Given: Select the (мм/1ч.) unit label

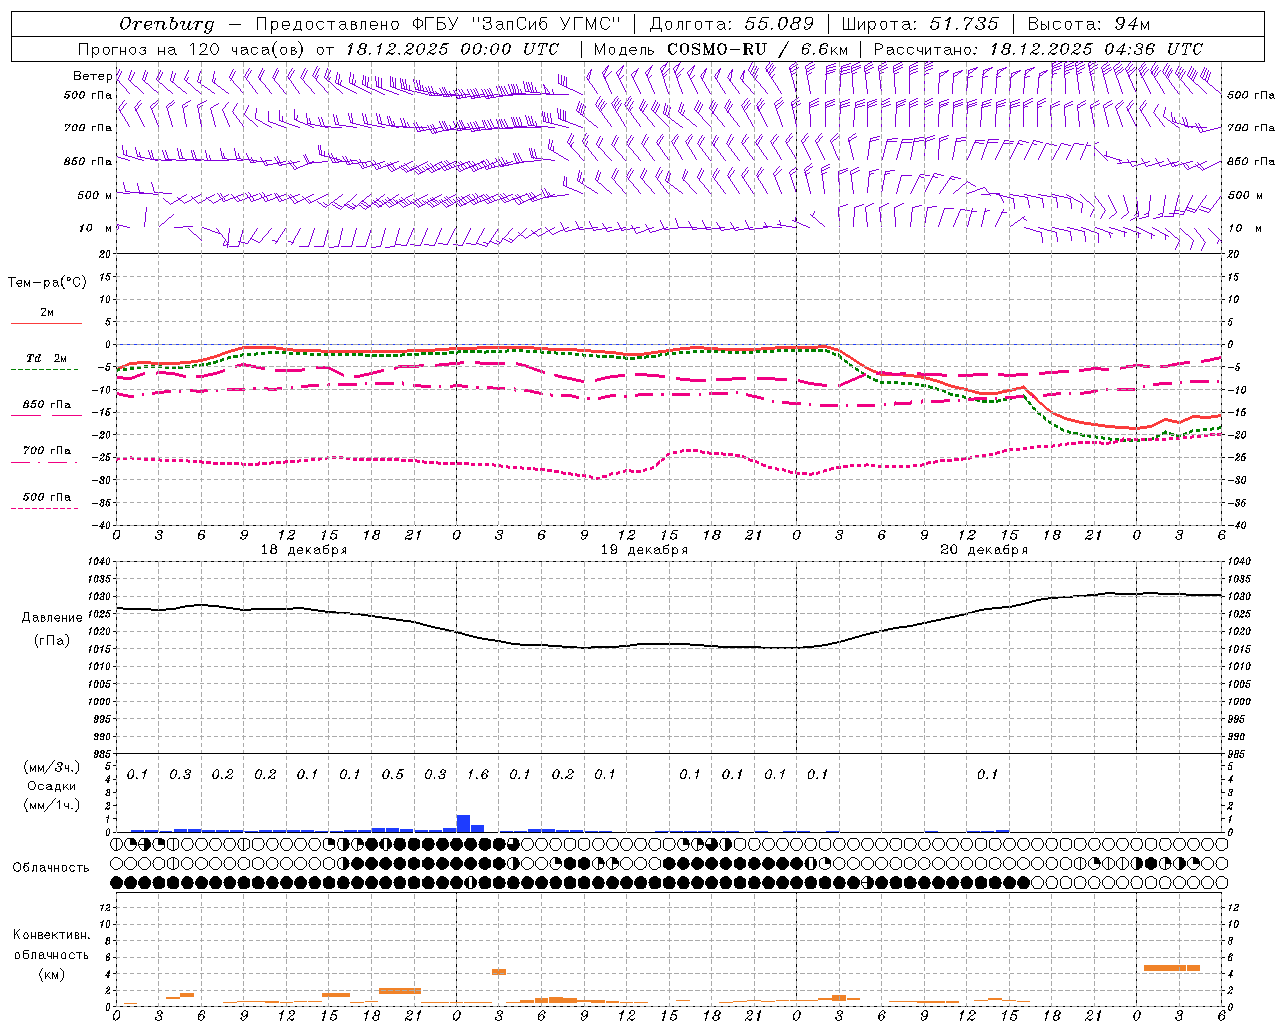Looking at the screenshot, I should pos(52,806).
